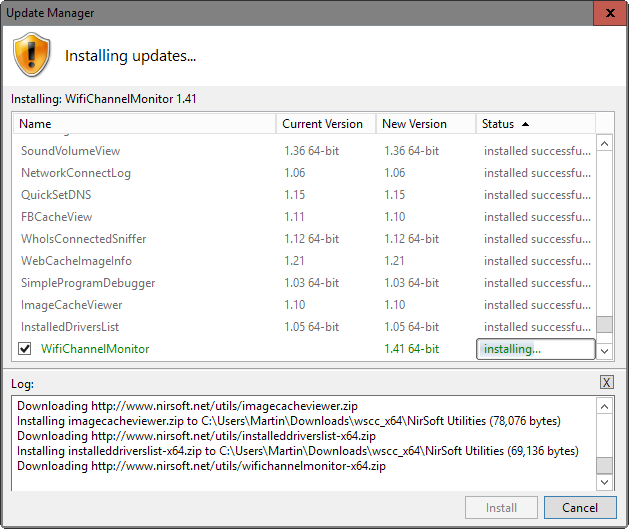
Task: Click SimpleProgramDebugger's current version 1.03 64-bit
Action: [312, 283]
